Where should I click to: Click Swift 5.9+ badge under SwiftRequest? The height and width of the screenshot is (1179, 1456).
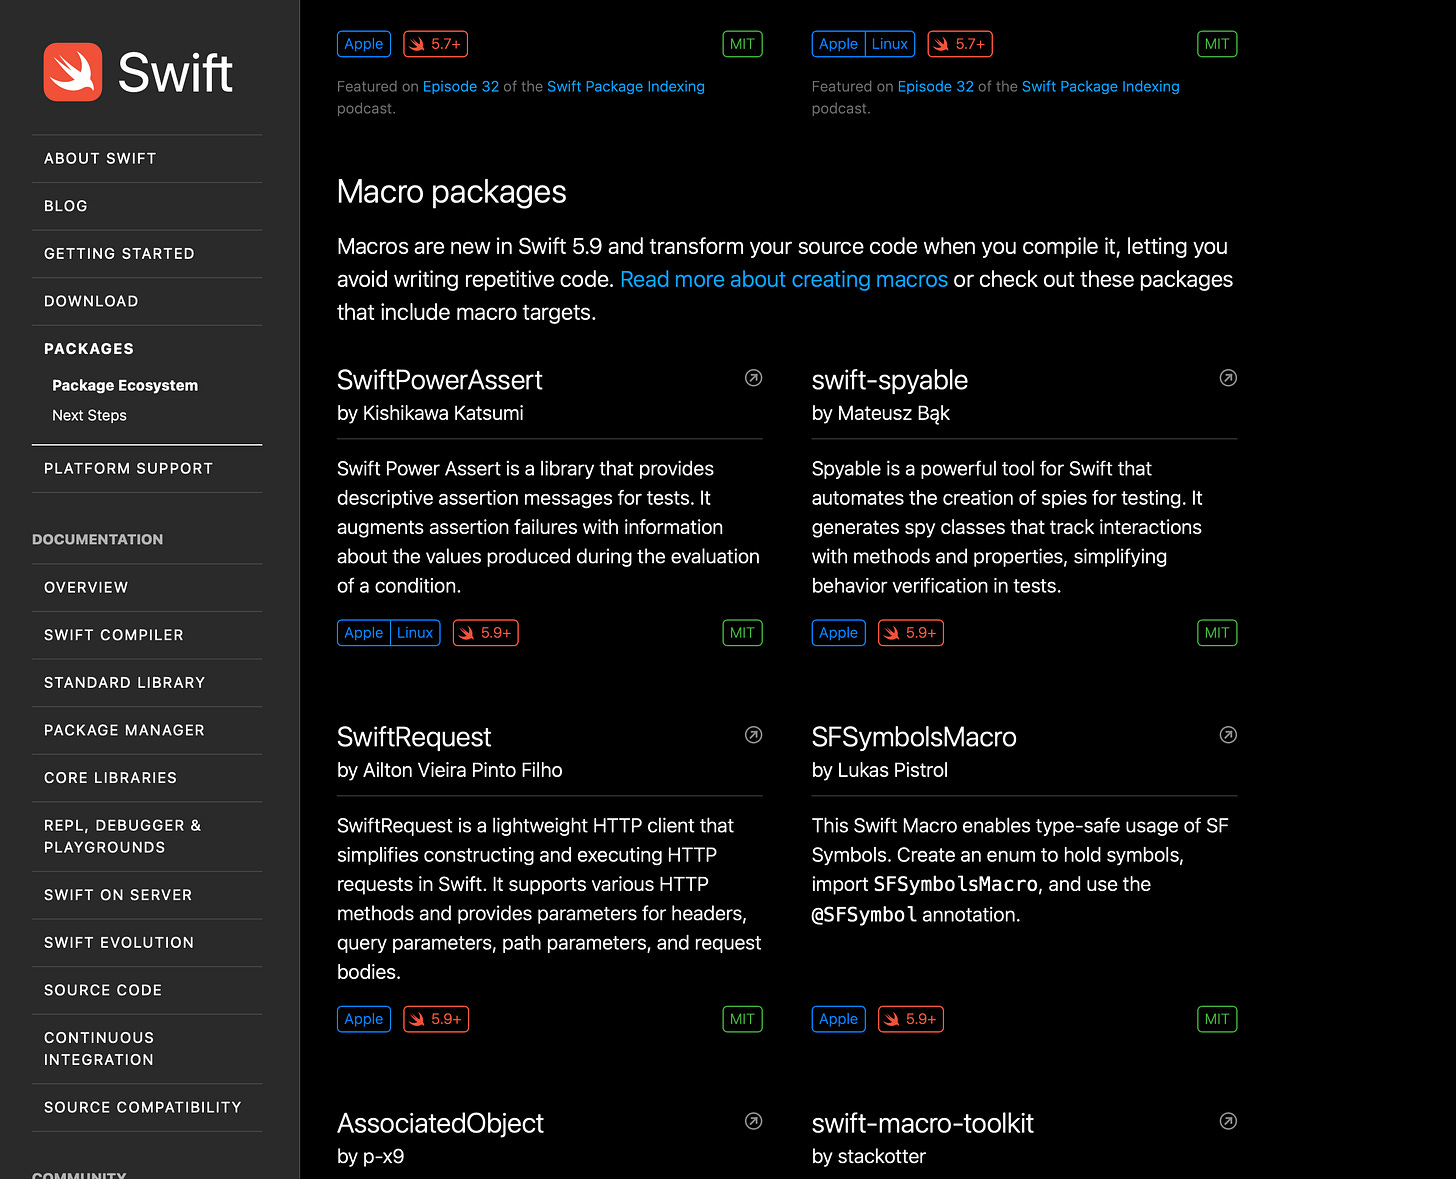436,1019
